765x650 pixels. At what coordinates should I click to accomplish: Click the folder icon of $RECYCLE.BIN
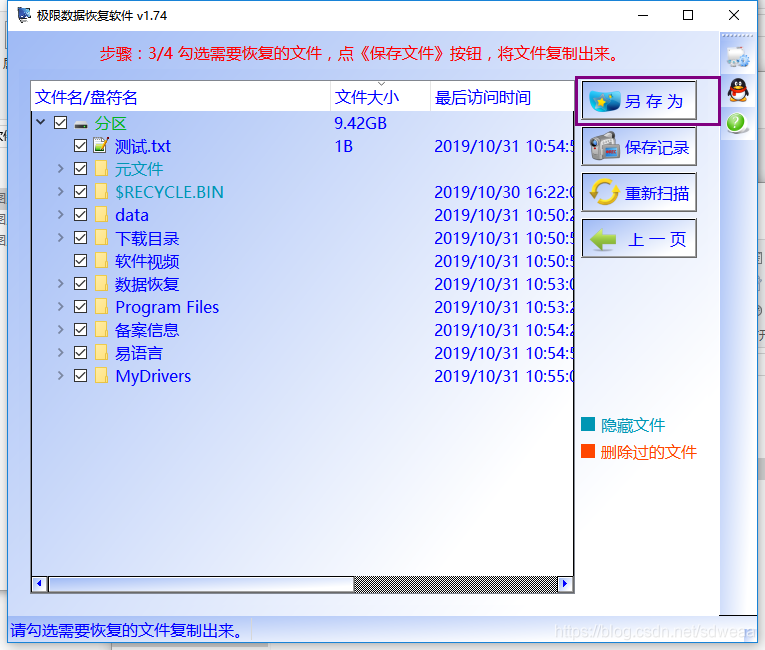click(x=101, y=191)
